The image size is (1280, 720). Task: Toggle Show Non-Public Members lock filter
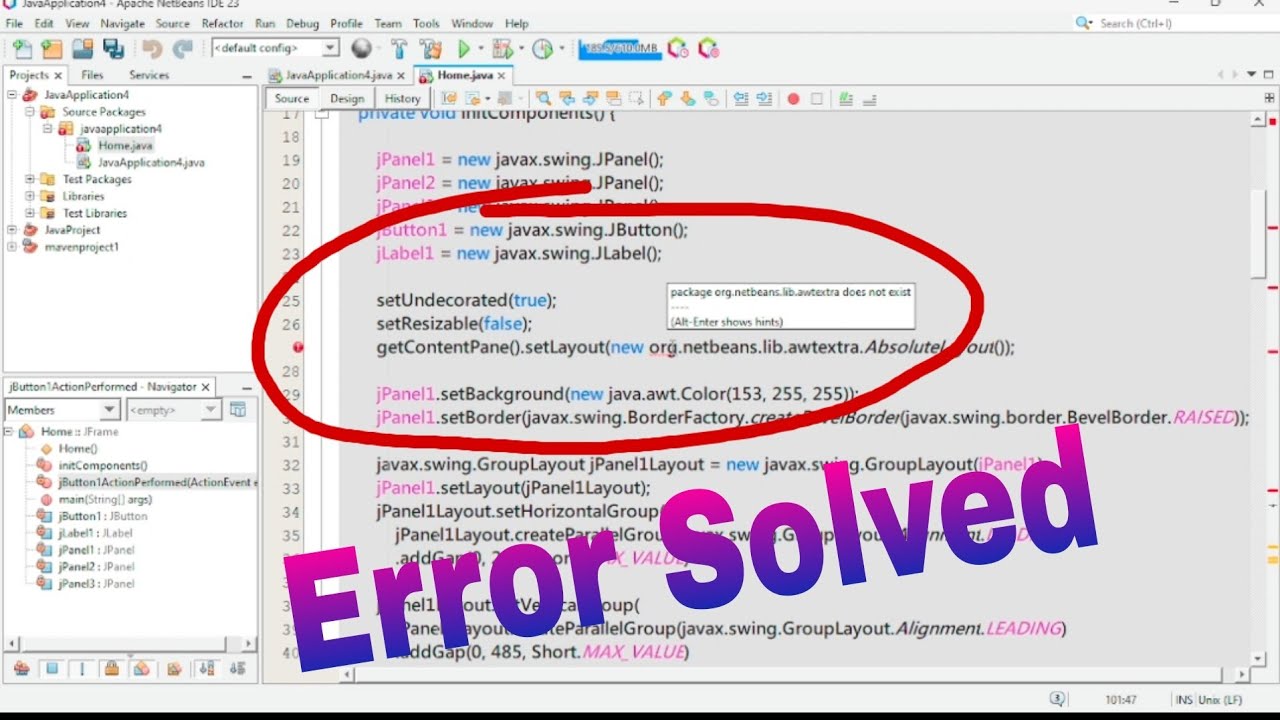pos(112,668)
